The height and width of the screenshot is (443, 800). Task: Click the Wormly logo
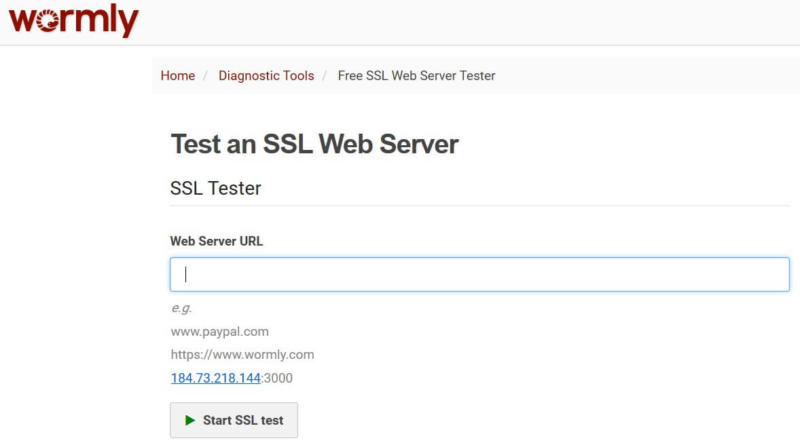click(71, 21)
